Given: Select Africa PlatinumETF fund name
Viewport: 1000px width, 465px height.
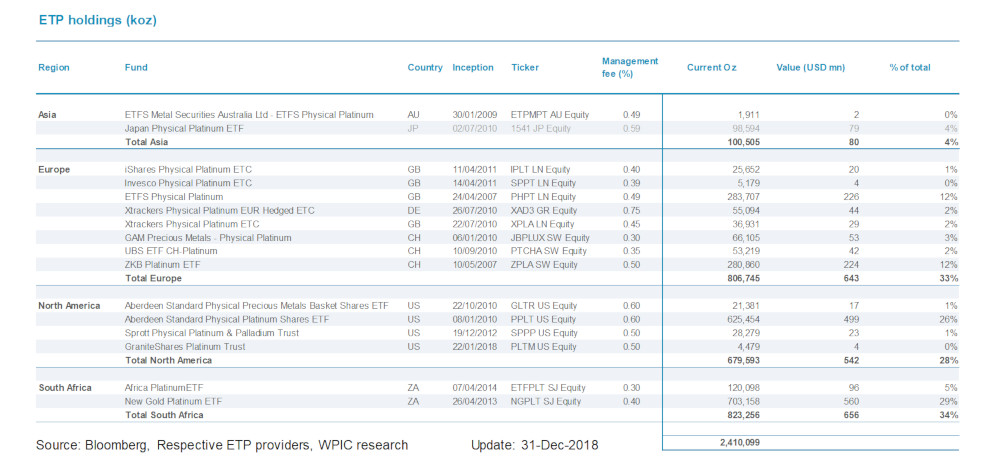Looking at the screenshot, I should 165,388.
